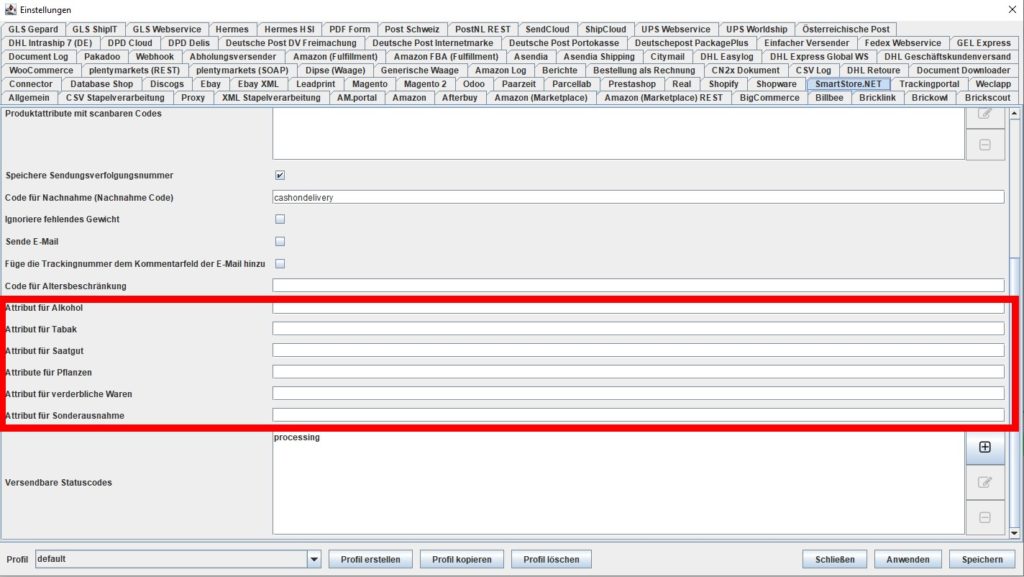
Task: Switch to the Billbee tab
Action: pos(829,97)
